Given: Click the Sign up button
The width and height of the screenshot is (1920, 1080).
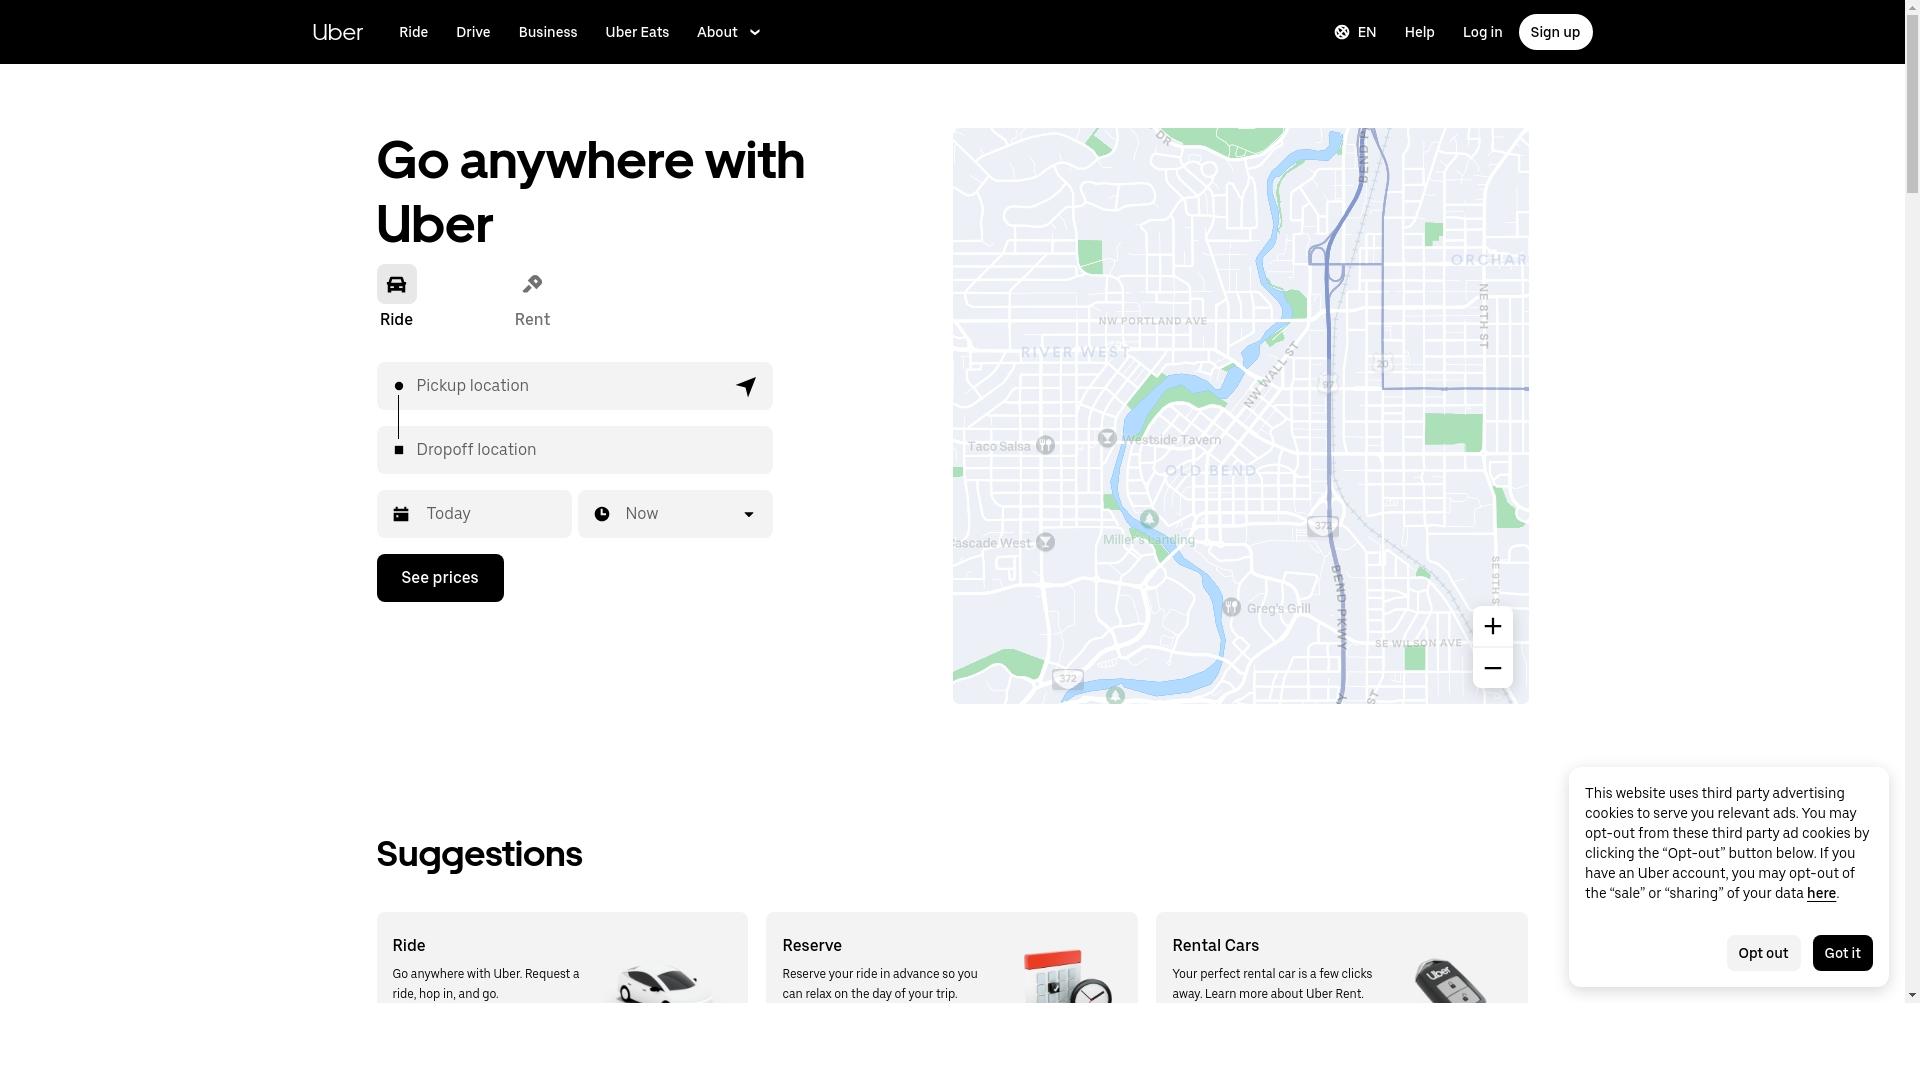Looking at the screenshot, I should [1555, 32].
